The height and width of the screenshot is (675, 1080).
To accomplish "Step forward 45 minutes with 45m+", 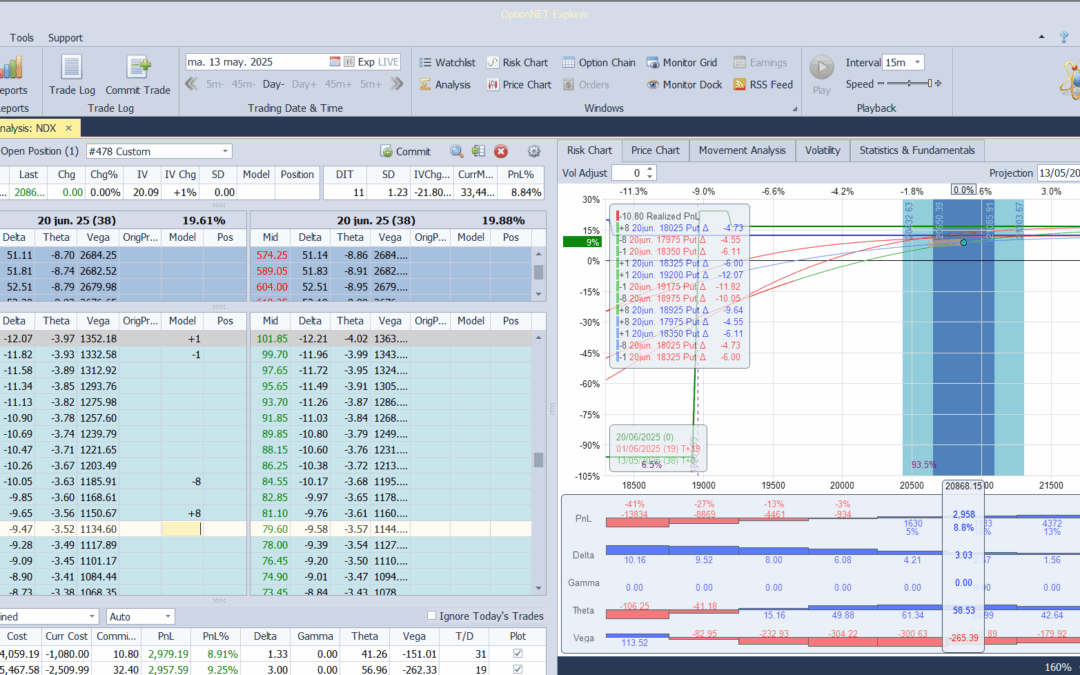I will click(x=338, y=84).
